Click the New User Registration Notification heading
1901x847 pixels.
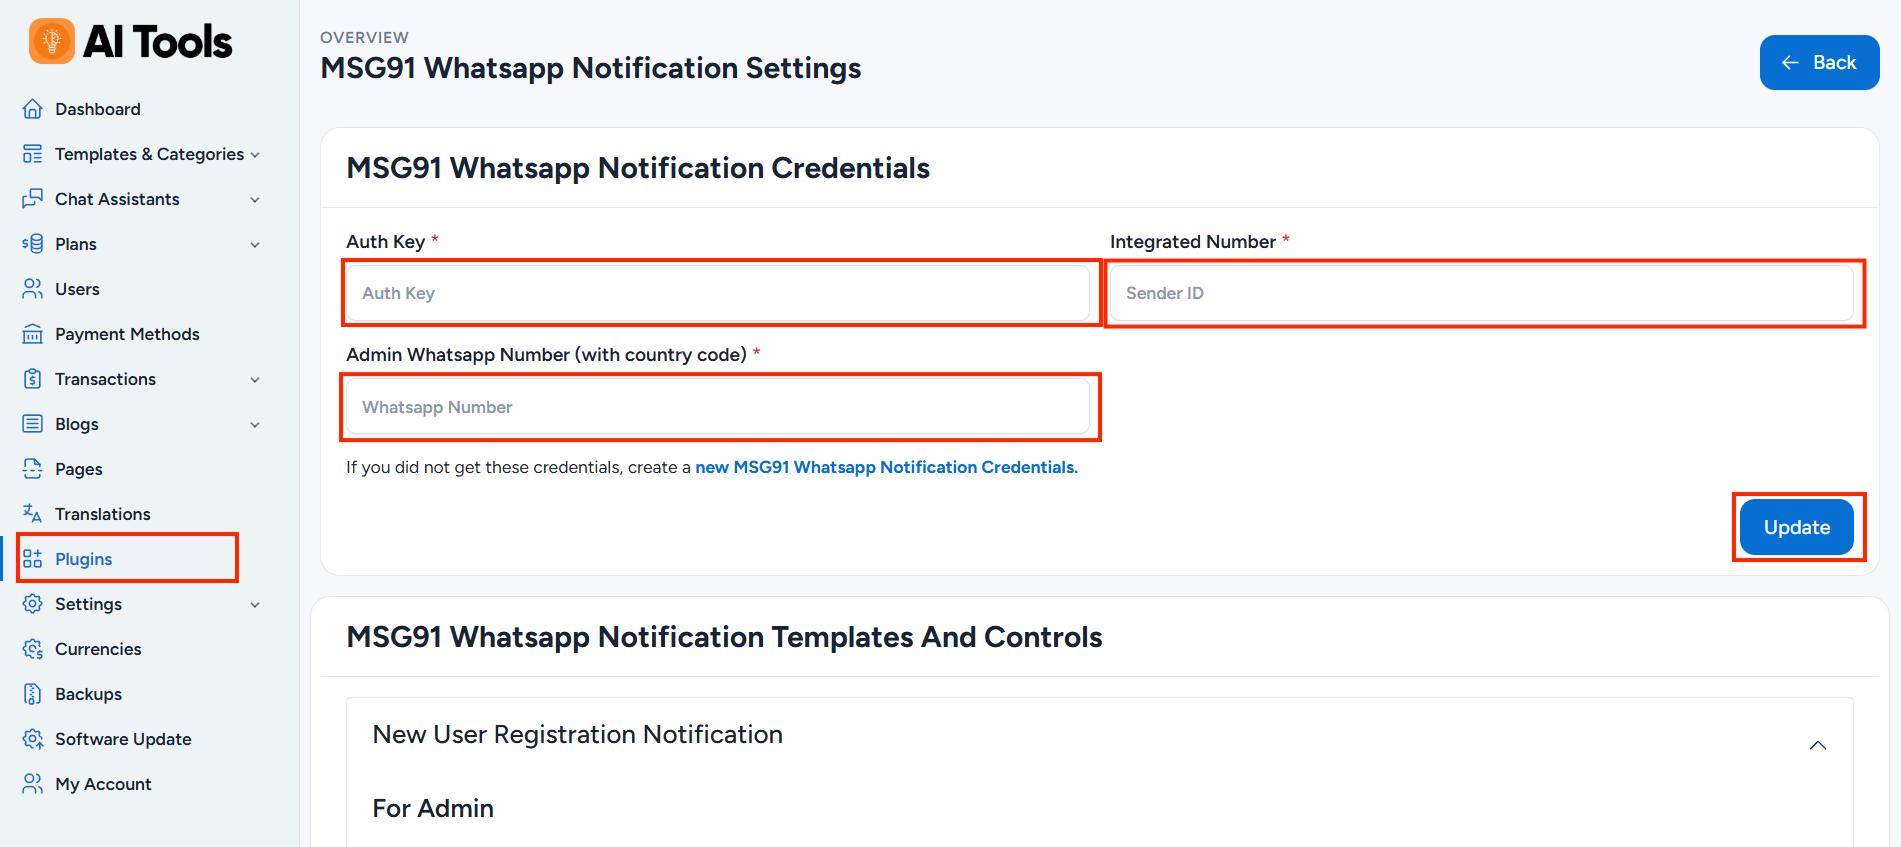577,734
